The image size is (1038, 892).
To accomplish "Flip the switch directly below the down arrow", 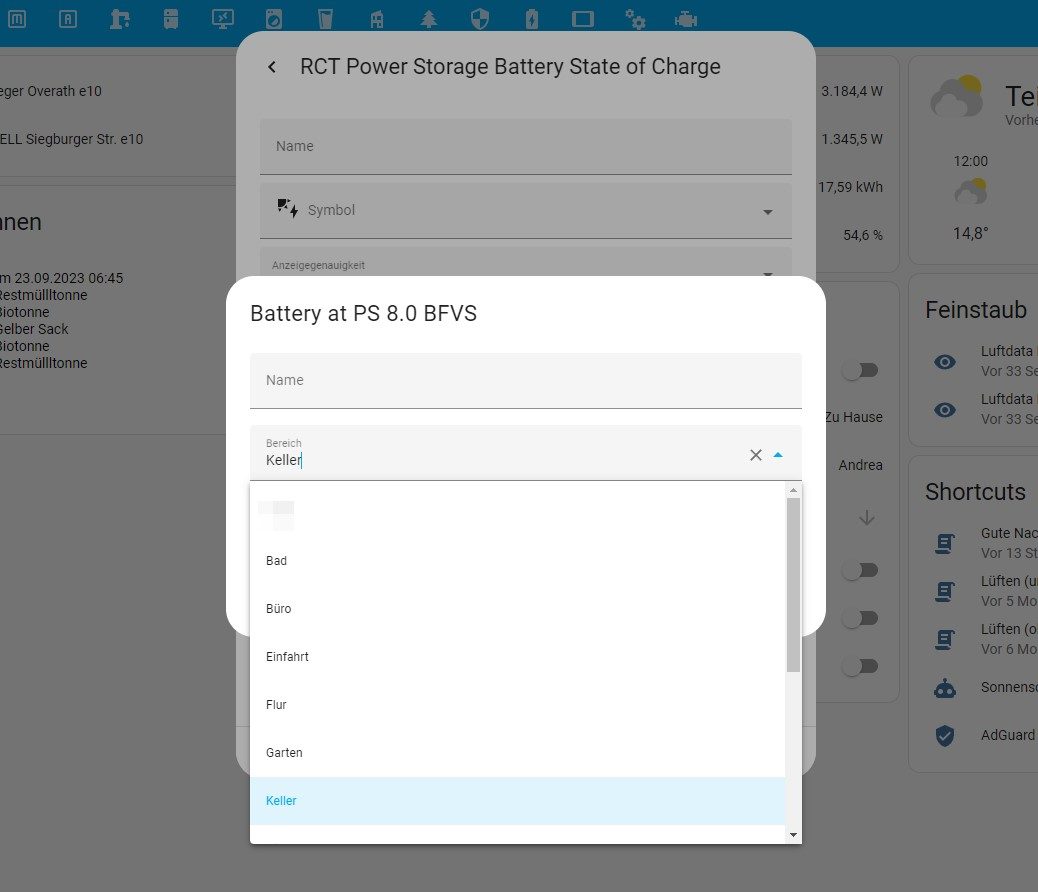I will pos(861,570).
